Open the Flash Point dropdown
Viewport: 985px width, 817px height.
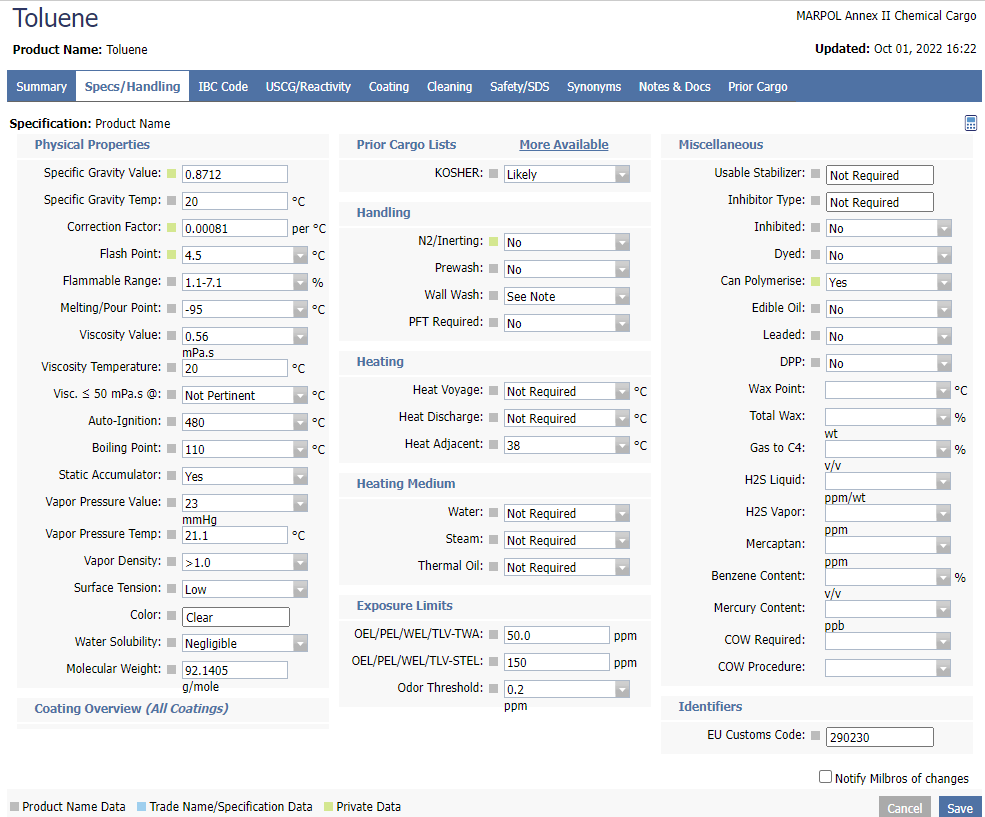pyautogui.click(x=300, y=256)
